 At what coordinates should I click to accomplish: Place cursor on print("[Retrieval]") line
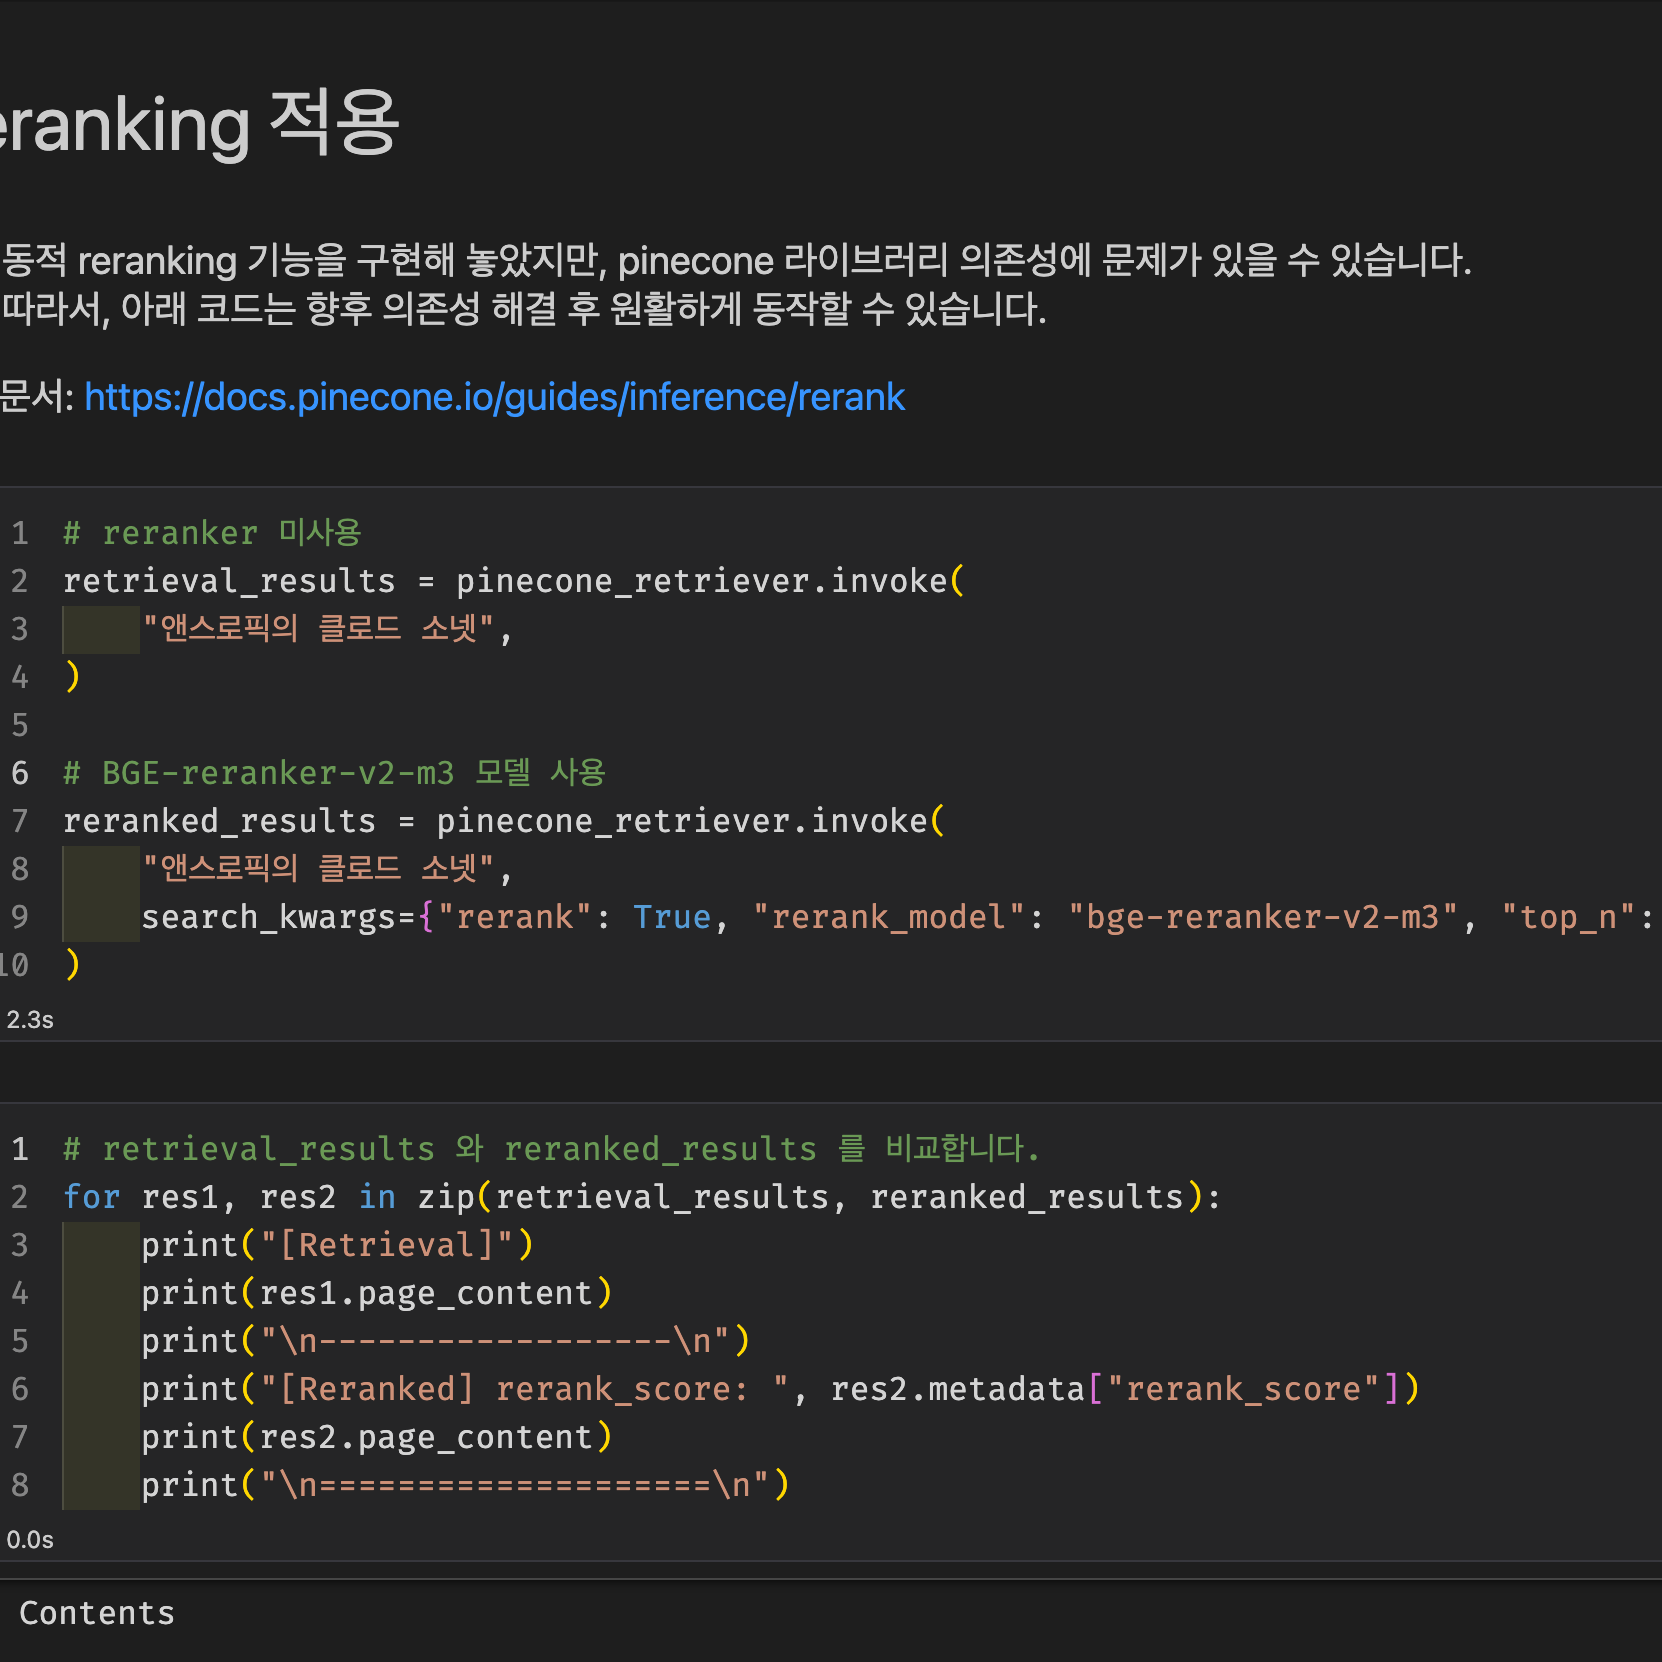coord(337,1245)
